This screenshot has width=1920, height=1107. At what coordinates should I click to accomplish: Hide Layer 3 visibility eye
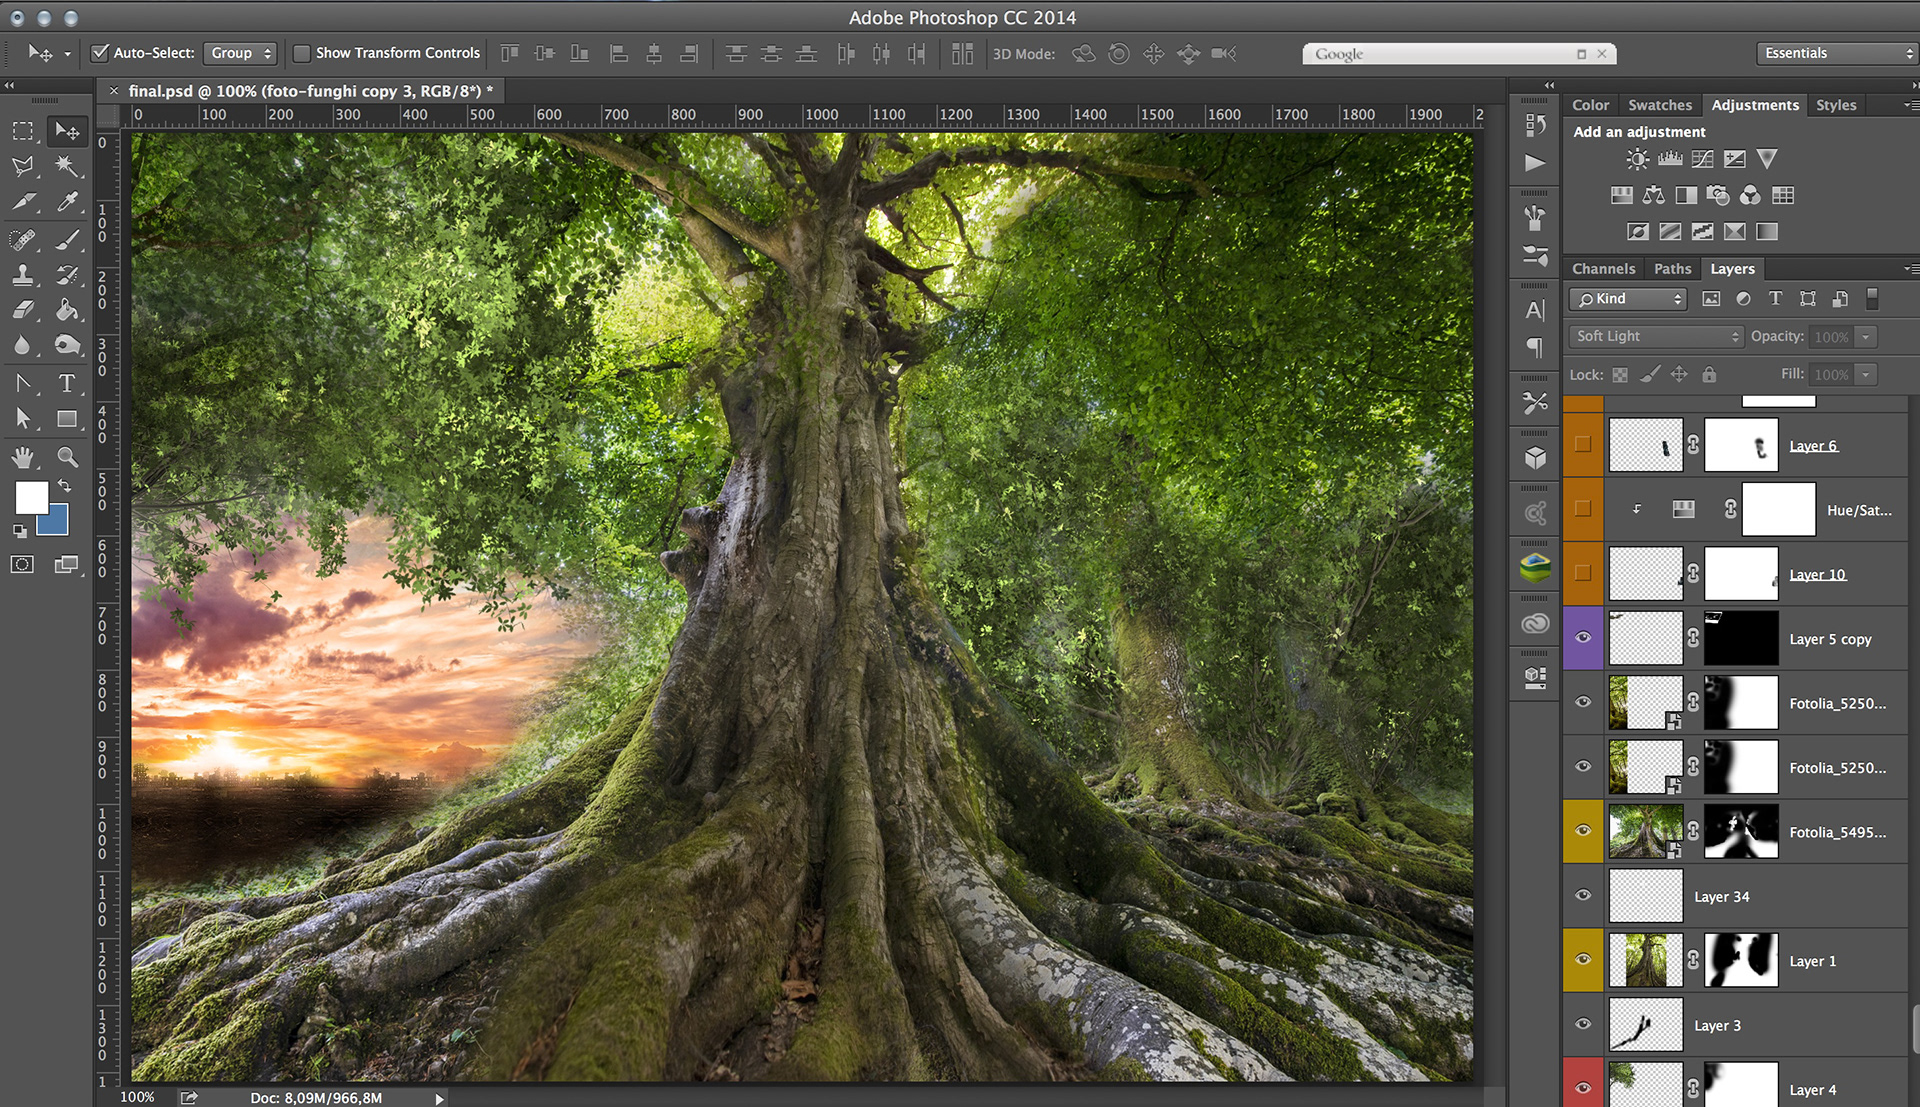1582,1024
